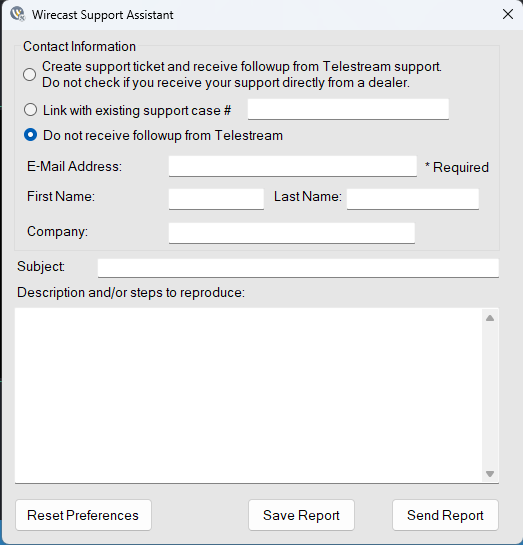This screenshot has width=523, height=545.
Task: Focus the Subject input field
Action: tap(298, 268)
